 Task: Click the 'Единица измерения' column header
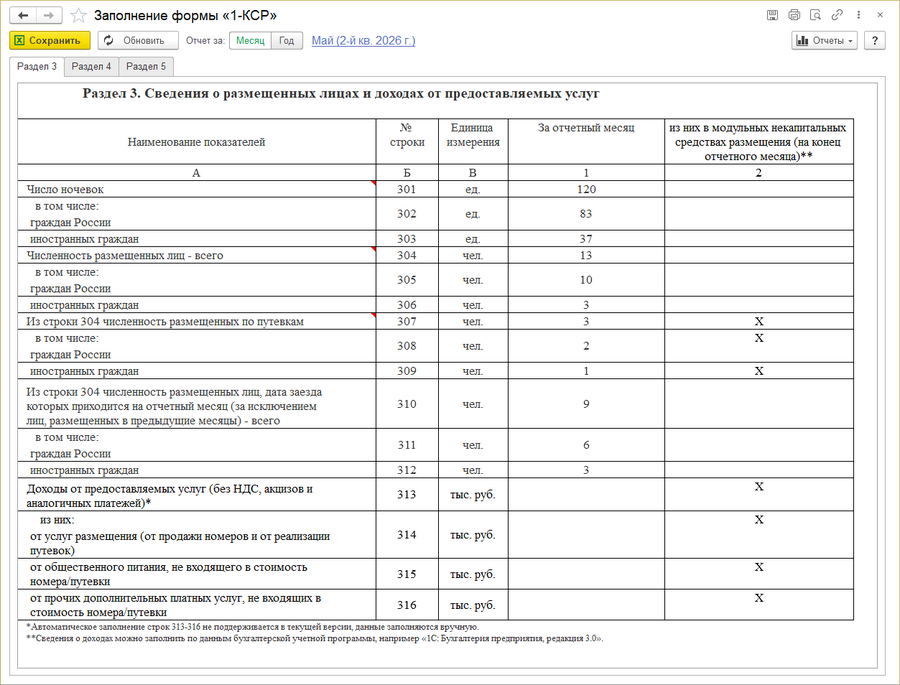click(x=473, y=142)
